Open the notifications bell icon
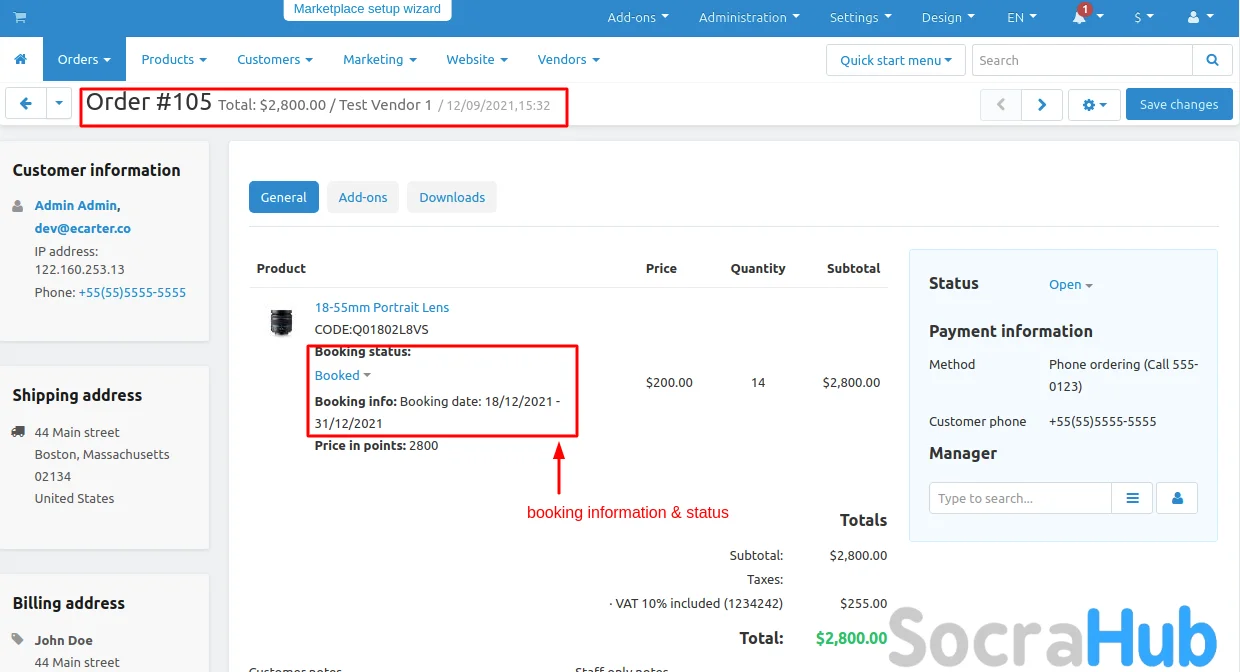Image resolution: width=1240 pixels, height=672 pixels. [1080, 18]
